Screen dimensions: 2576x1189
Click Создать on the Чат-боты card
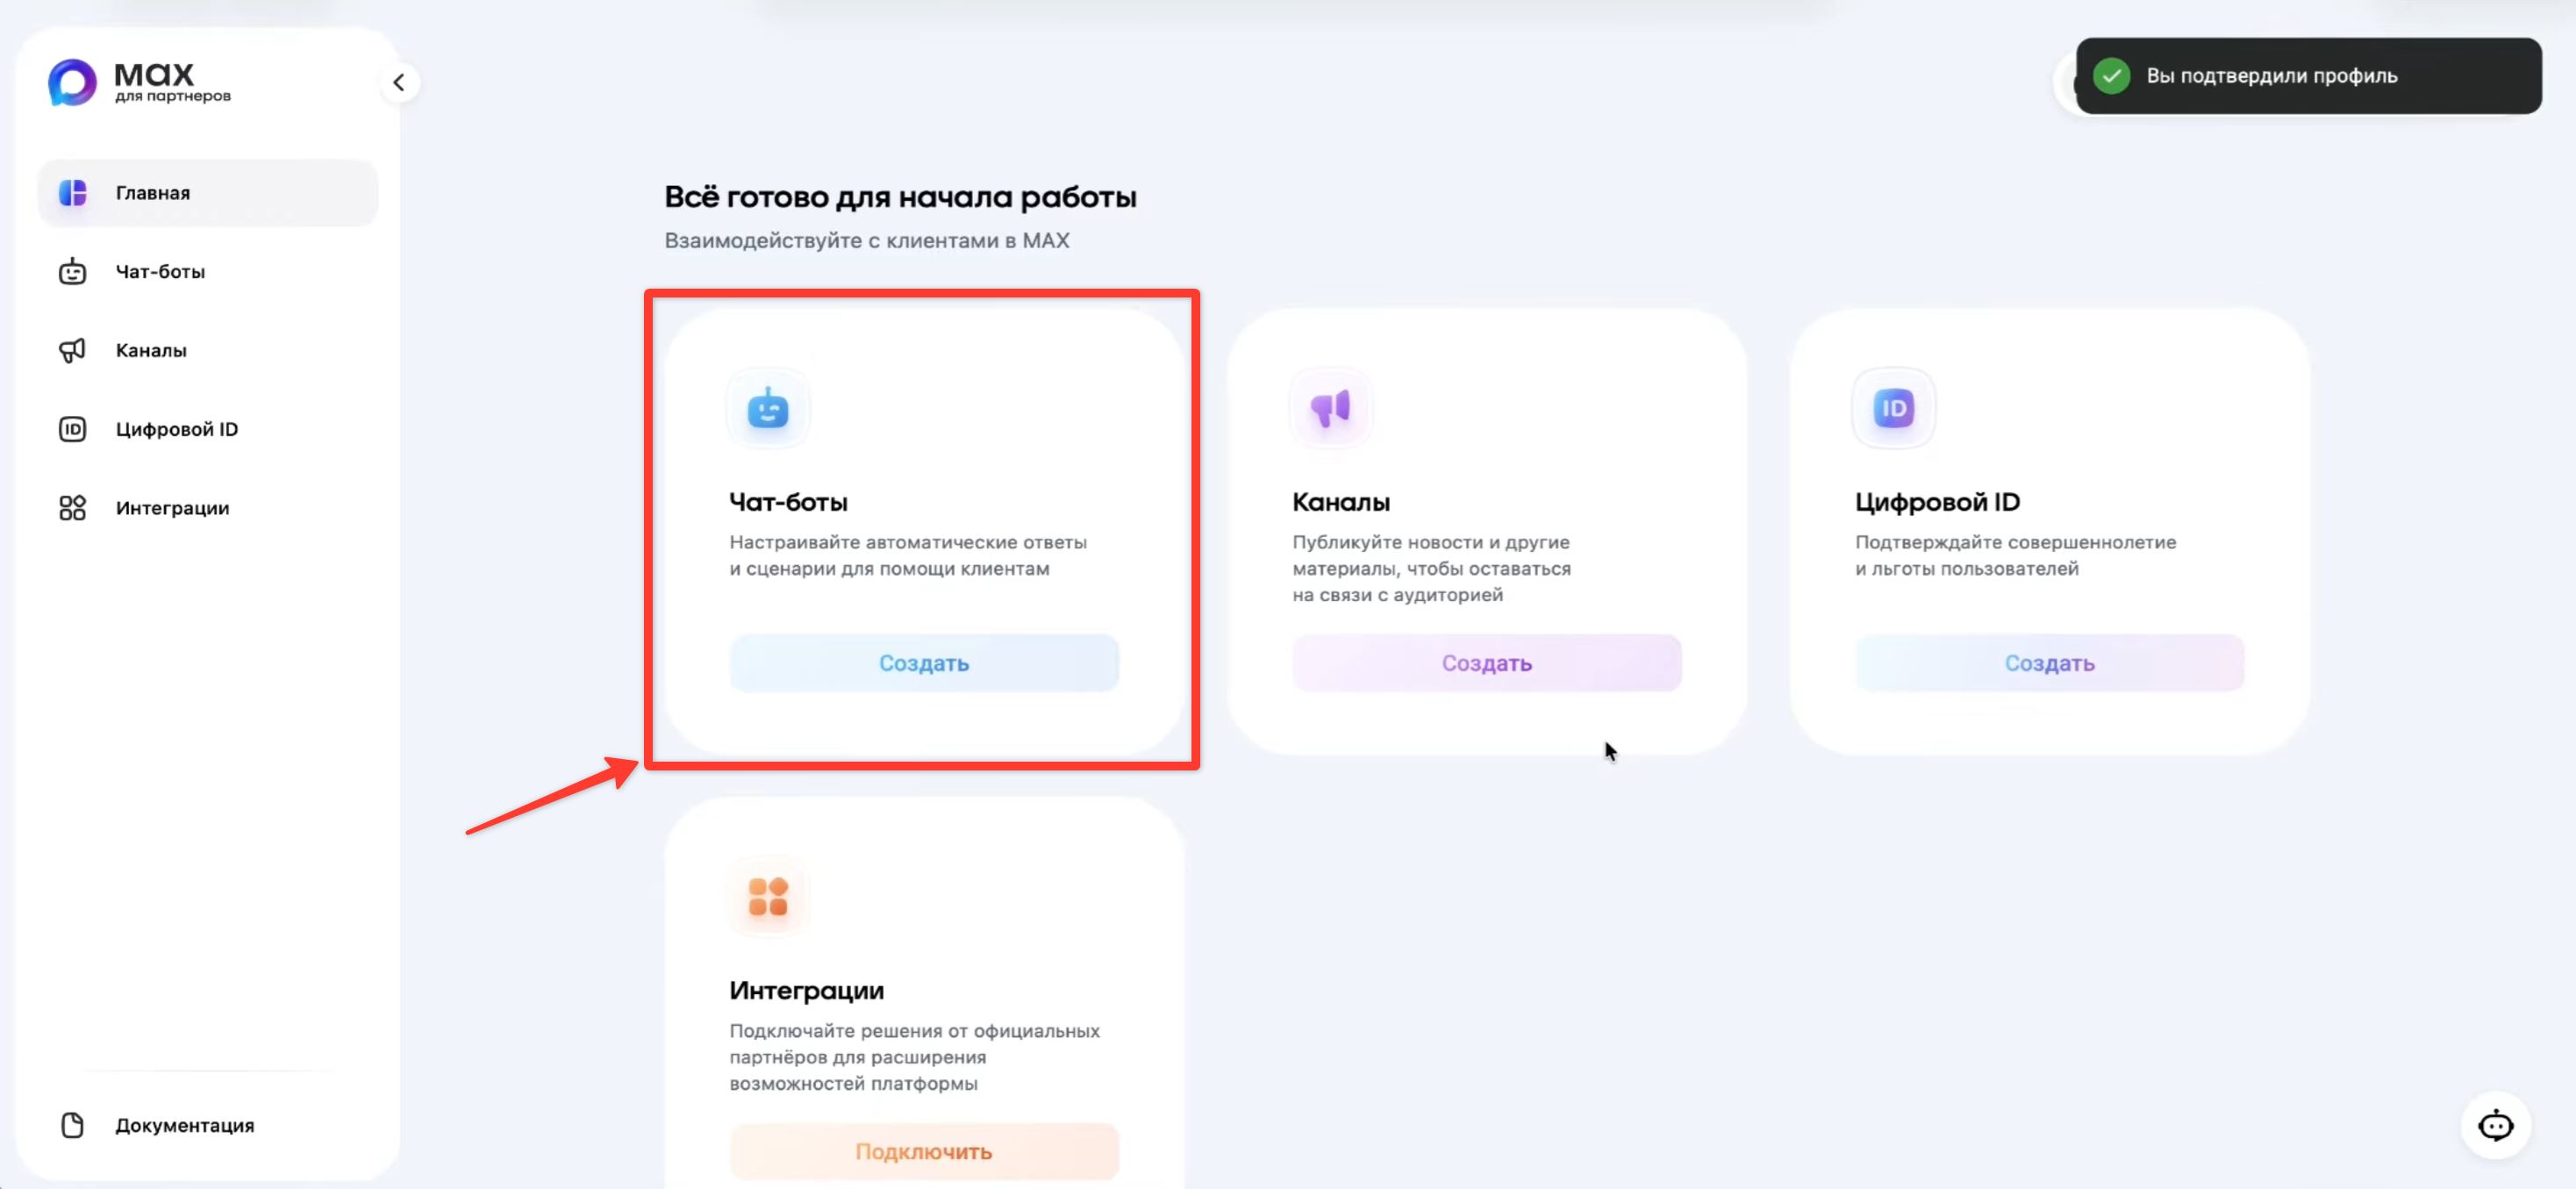click(x=924, y=663)
